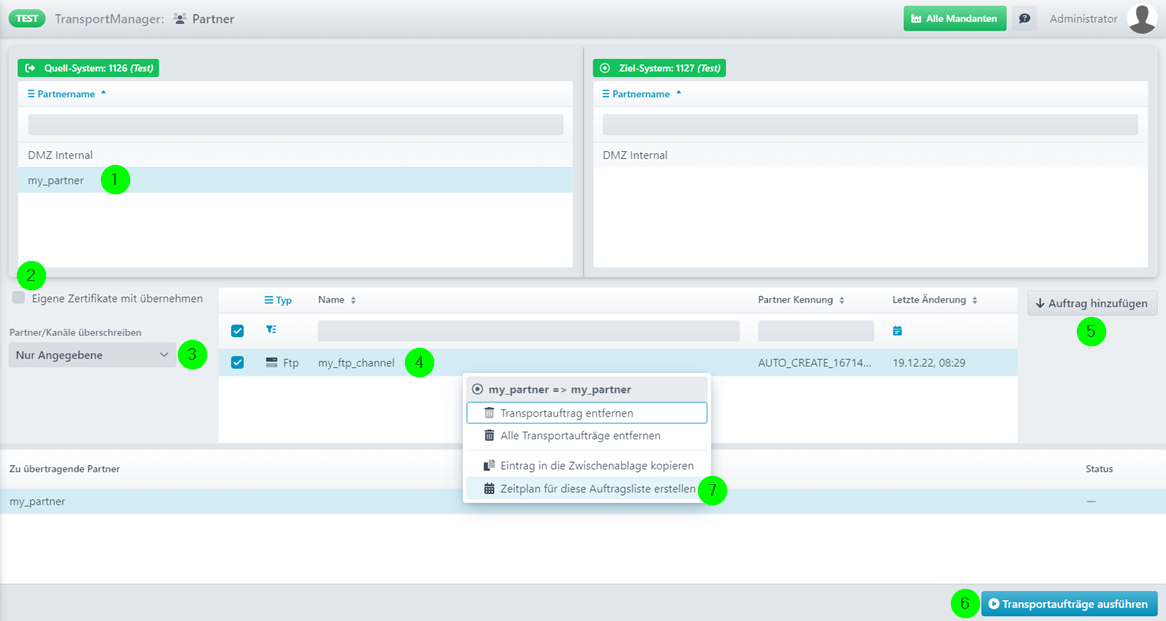Click the Zu übertragende Partner header
The image size is (1166, 621).
click(65, 469)
